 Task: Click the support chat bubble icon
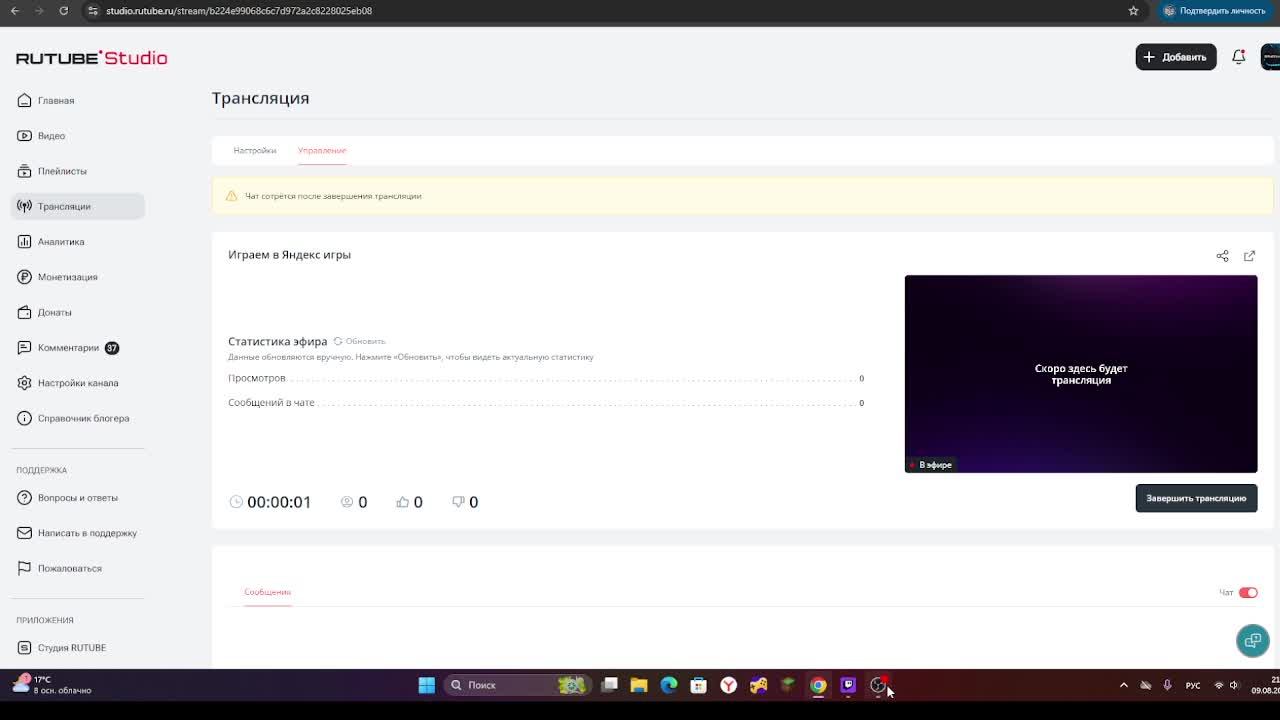(x=1252, y=640)
